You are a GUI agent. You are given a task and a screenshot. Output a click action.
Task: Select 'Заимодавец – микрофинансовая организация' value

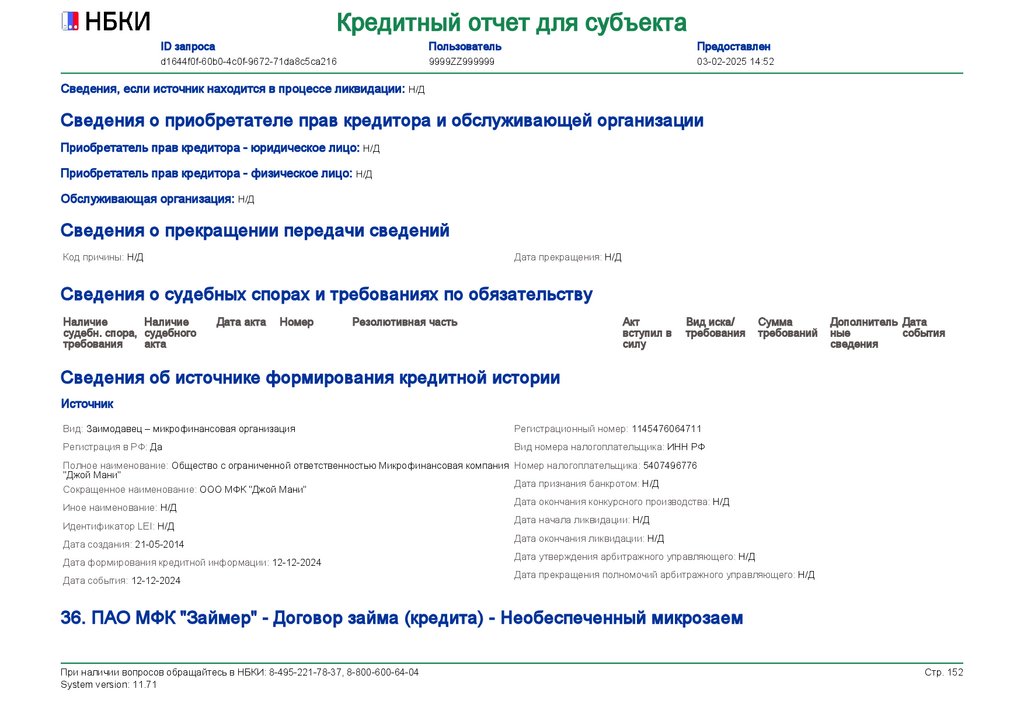click(x=191, y=429)
